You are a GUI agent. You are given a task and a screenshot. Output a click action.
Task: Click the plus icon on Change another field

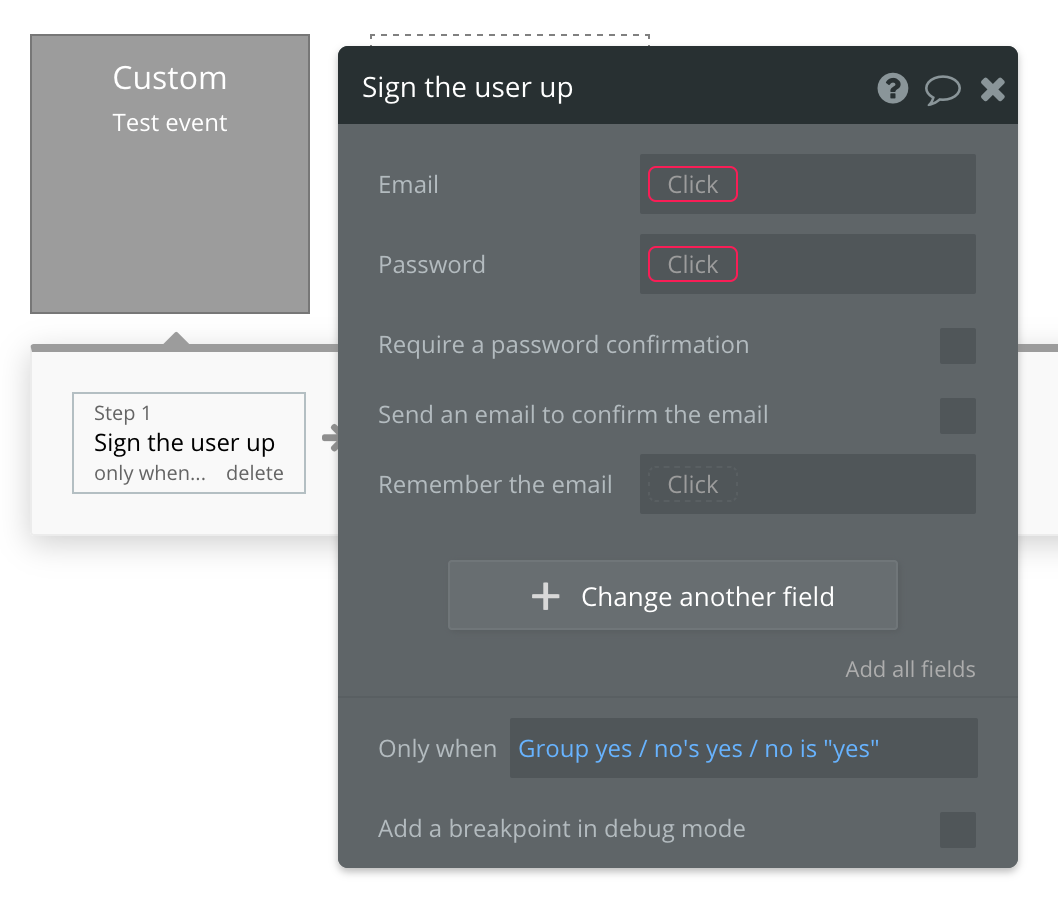coord(545,597)
